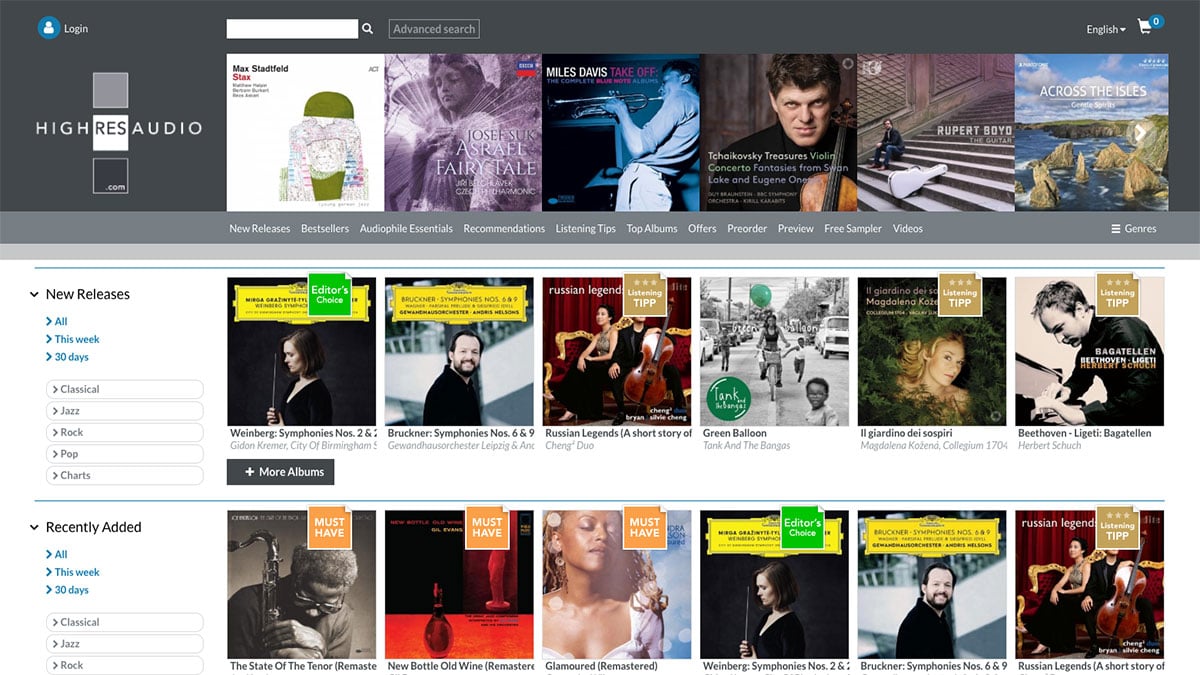Collapse the New Releases section

pyautogui.click(x=34, y=295)
